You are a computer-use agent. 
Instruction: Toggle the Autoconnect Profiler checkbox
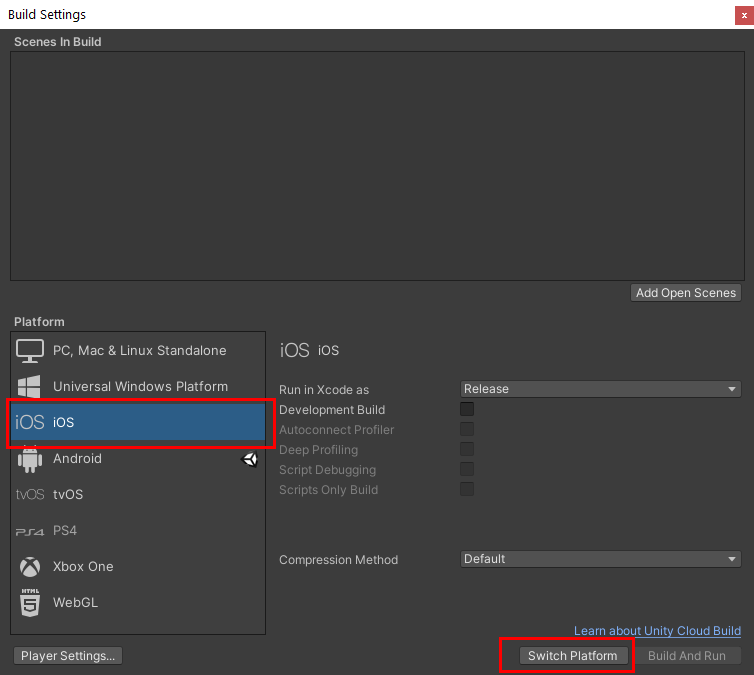point(467,429)
